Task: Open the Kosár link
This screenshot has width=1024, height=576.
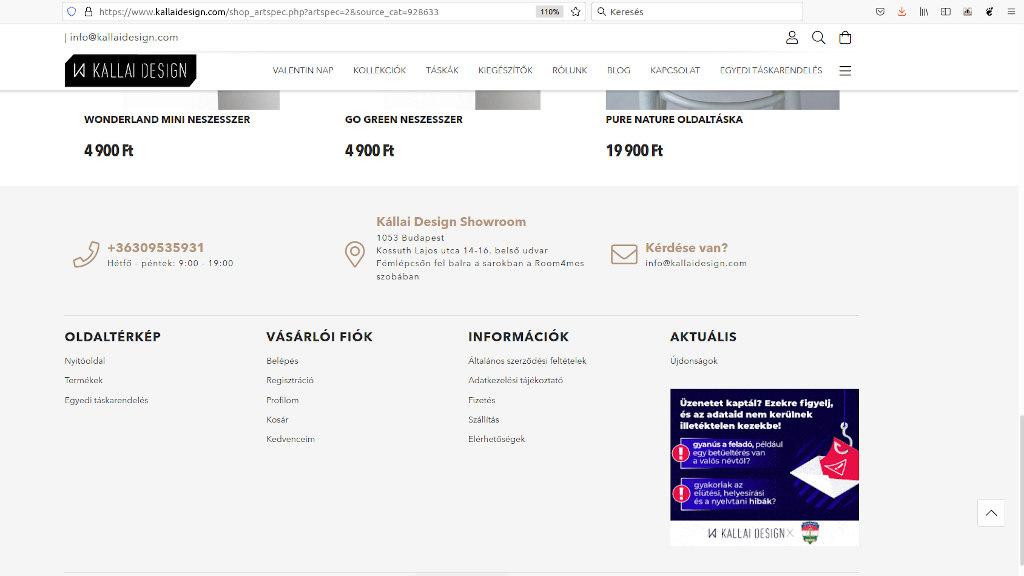Action: click(x=277, y=420)
